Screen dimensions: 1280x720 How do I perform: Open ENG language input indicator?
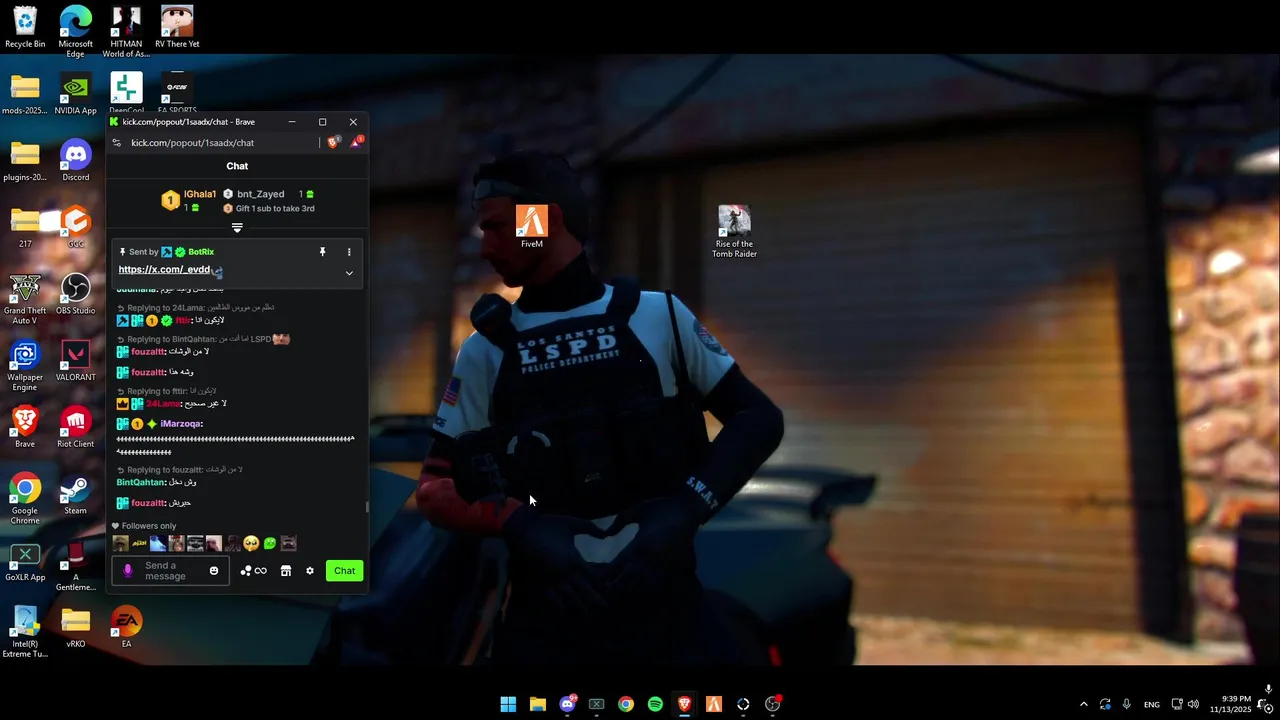click(x=1152, y=704)
